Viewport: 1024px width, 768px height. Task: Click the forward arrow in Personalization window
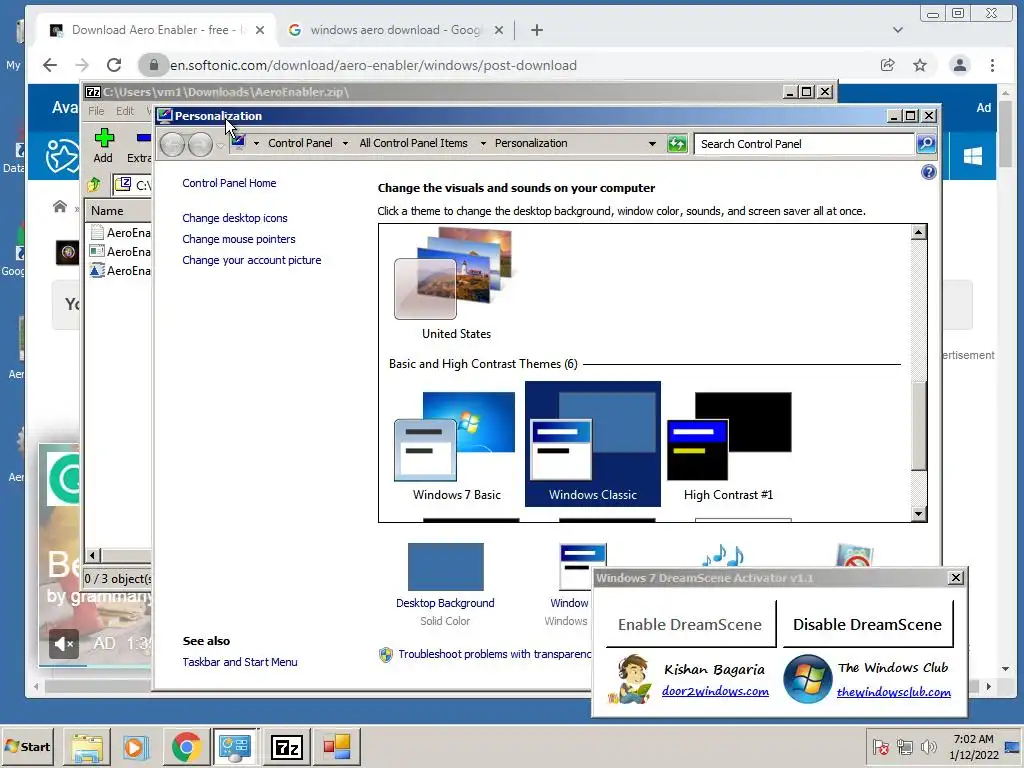(200, 144)
